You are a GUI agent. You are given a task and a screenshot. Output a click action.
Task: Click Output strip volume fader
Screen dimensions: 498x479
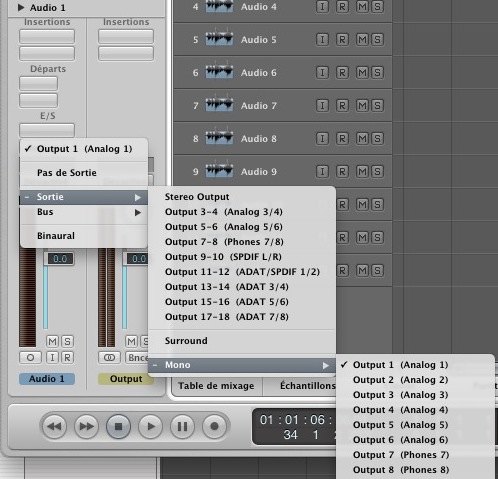tap(137, 259)
